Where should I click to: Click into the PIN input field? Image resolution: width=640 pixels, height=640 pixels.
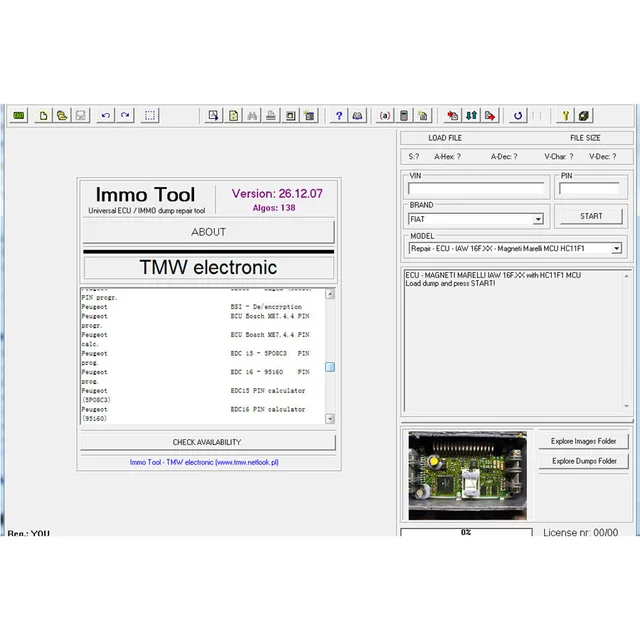click(x=589, y=189)
